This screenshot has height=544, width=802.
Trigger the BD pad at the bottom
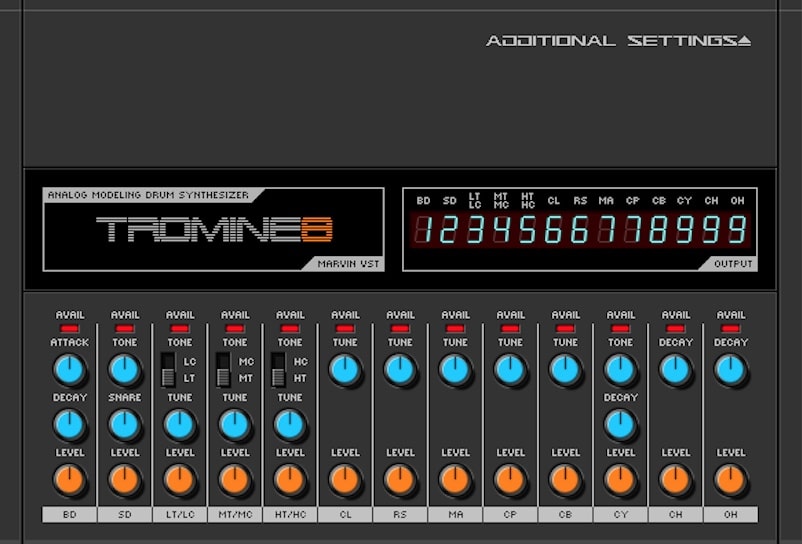pos(70,514)
